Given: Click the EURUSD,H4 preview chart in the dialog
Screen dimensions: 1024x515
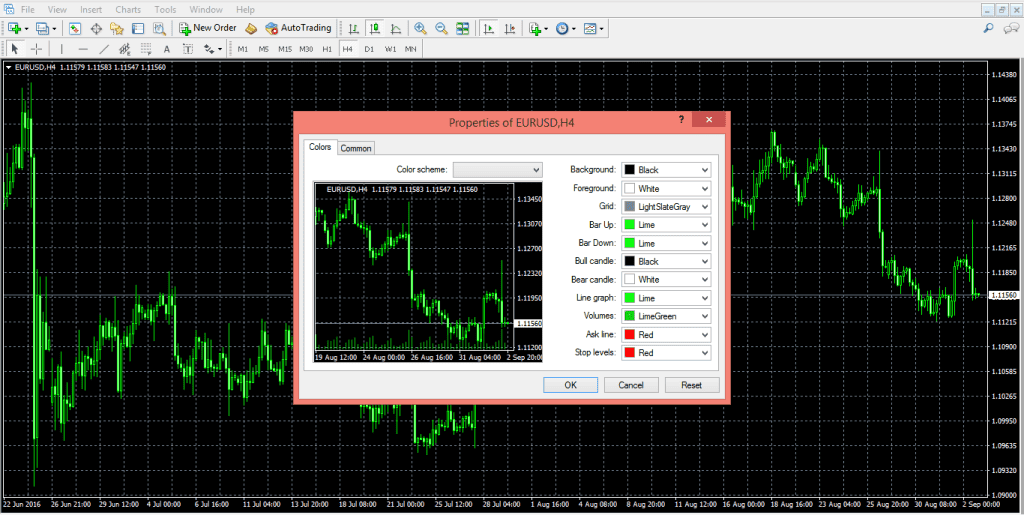Looking at the screenshot, I should tap(428, 273).
